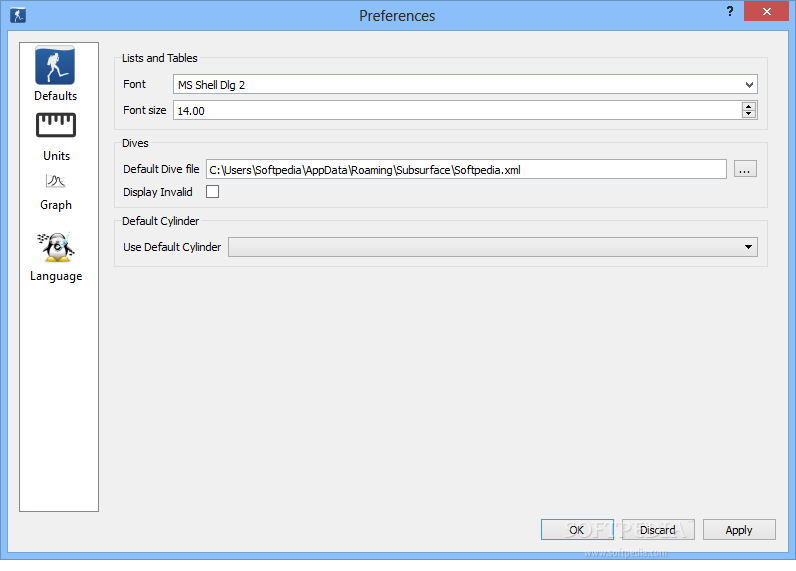Open the Use Default Cylinder dropdown

pos(748,247)
